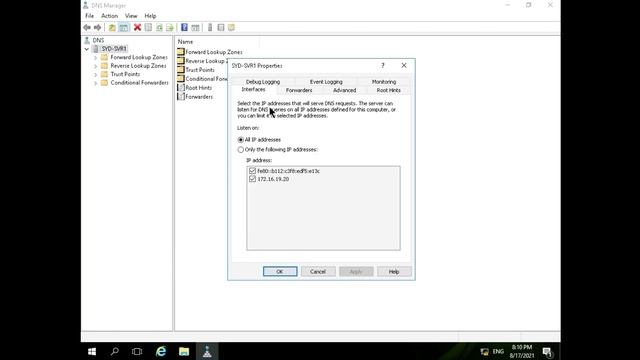Click the Forward arrow in DNS Manager toolbar

[x=97, y=27]
